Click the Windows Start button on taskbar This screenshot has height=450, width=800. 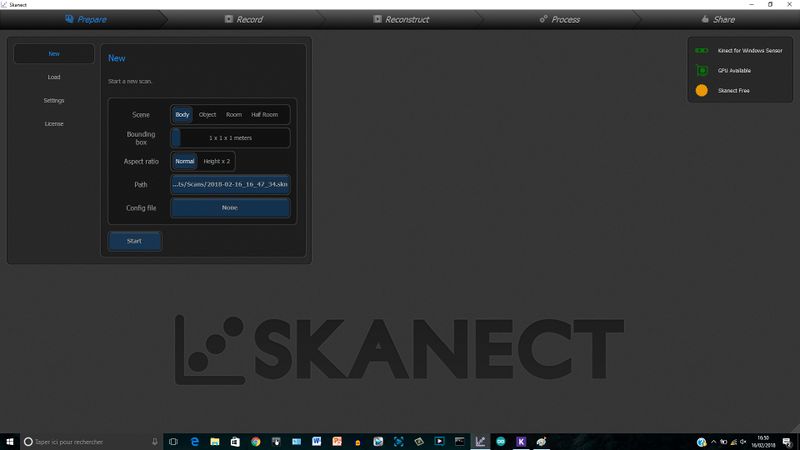click(x=11, y=441)
